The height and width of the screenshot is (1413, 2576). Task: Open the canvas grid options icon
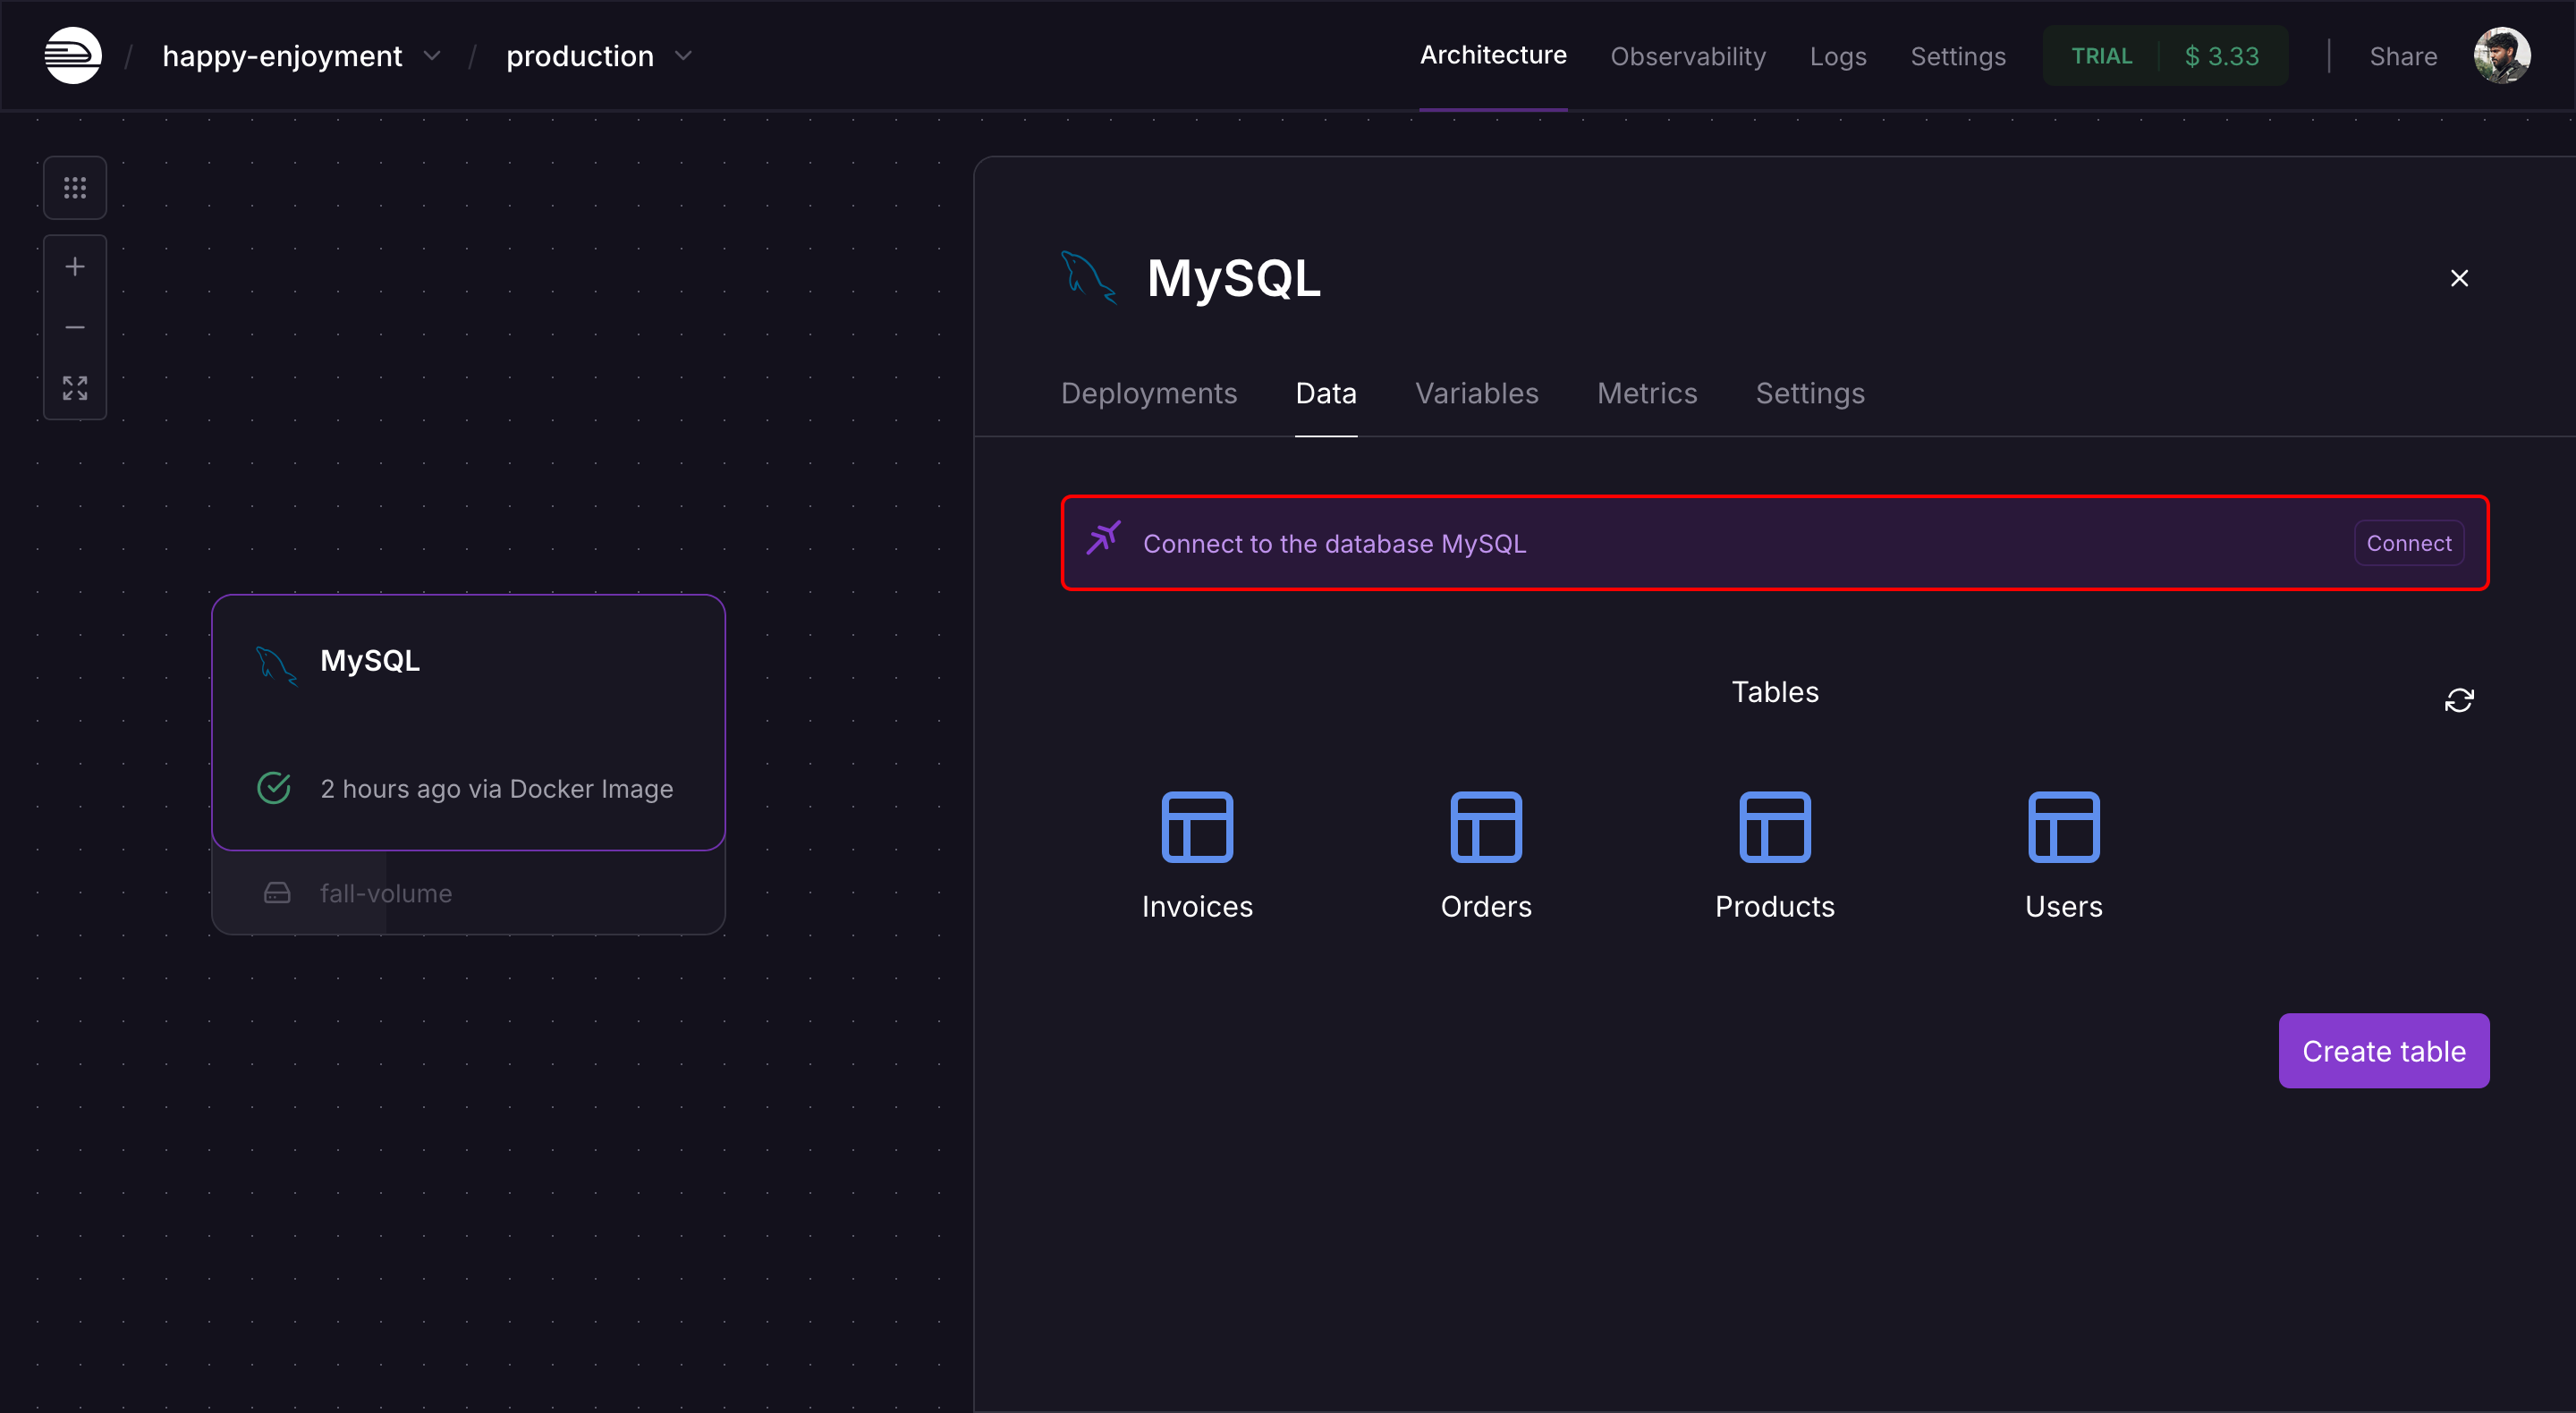coord(75,188)
